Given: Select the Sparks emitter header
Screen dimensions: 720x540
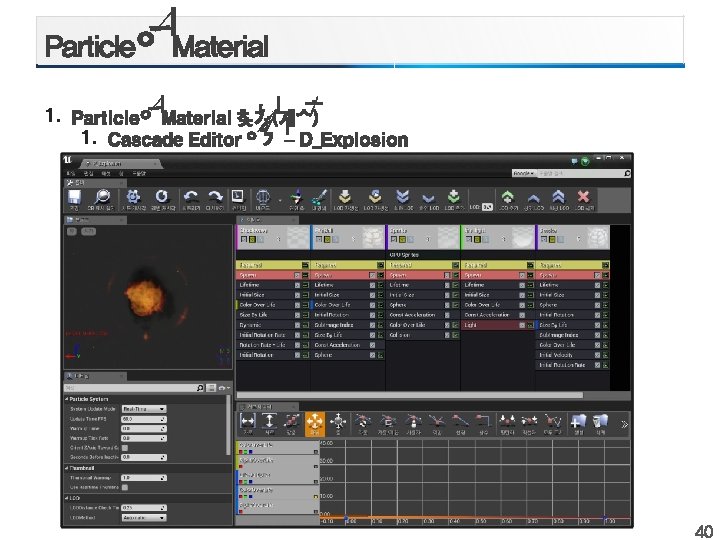Looking at the screenshot, I should tap(423, 237).
